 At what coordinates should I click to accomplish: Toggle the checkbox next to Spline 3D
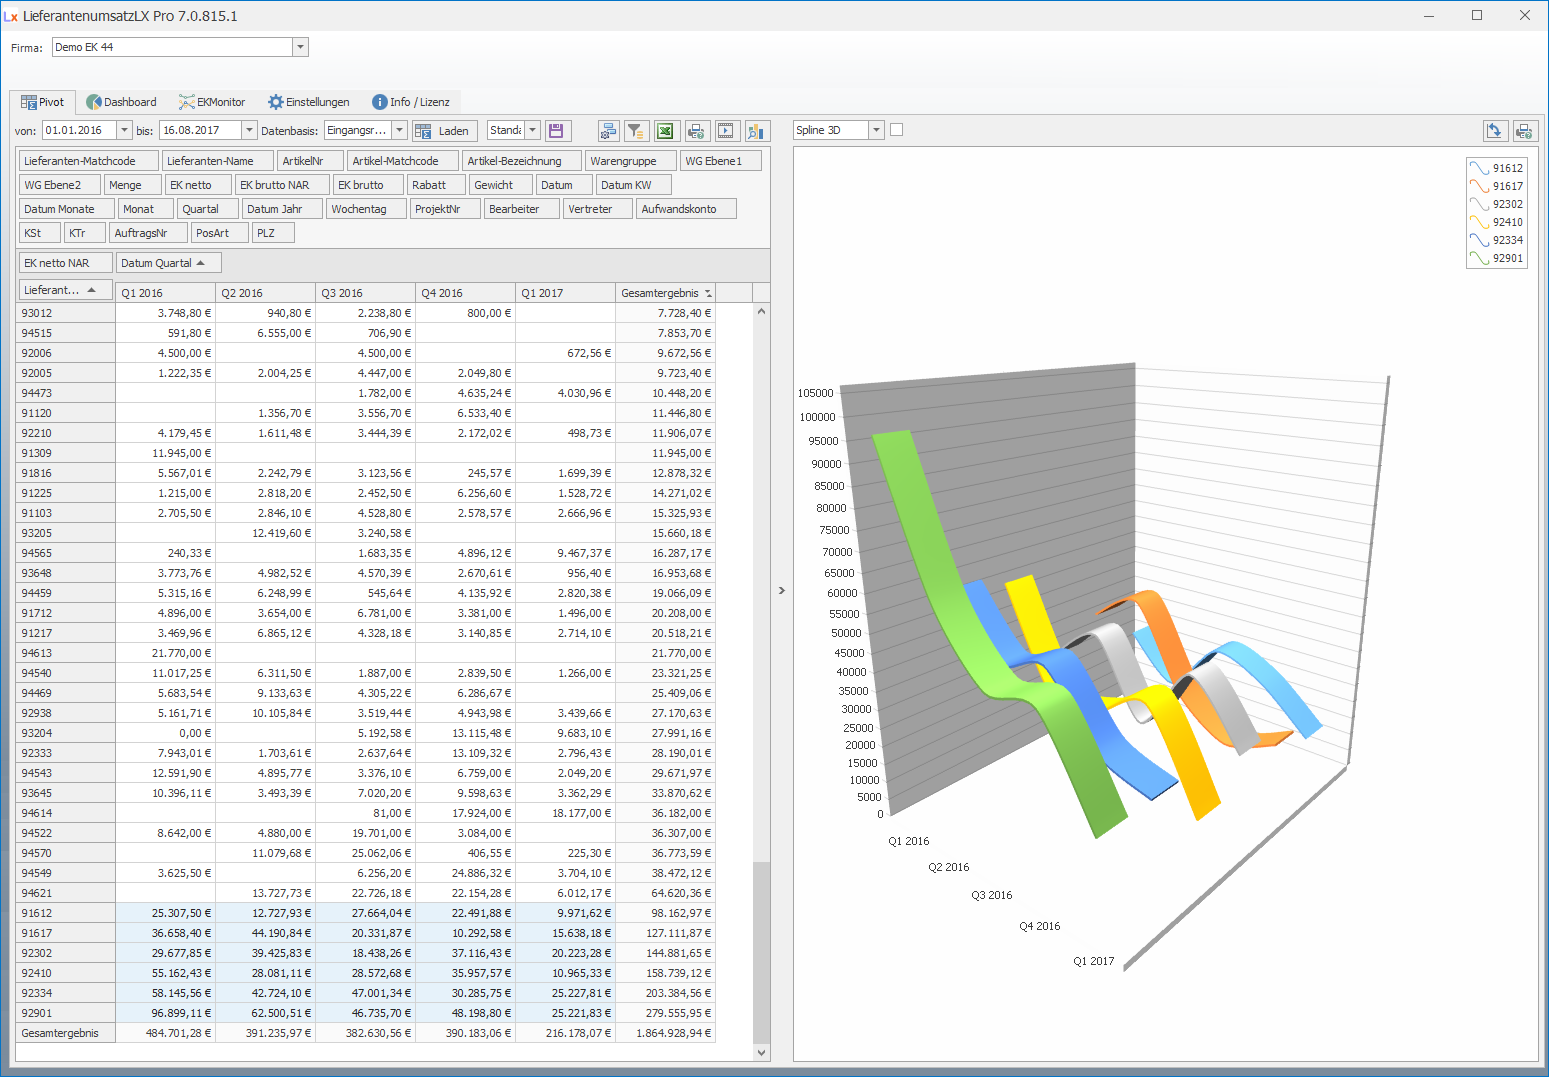click(x=896, y=130)
